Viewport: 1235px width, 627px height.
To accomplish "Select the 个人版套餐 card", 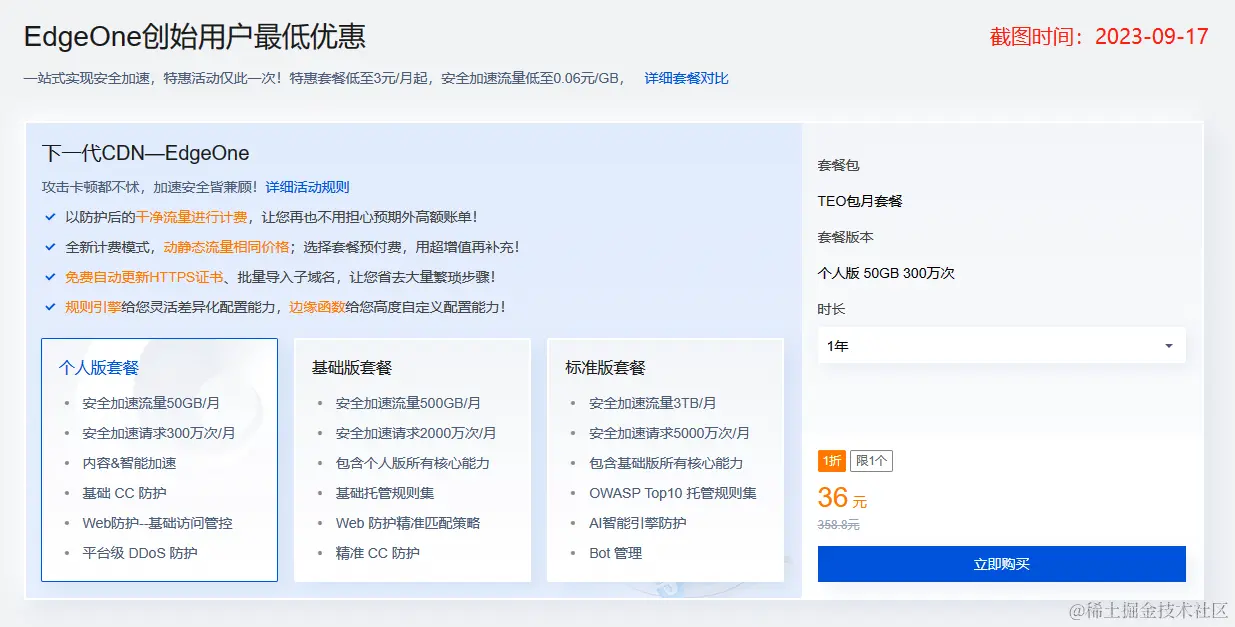I will click(159, 460).
